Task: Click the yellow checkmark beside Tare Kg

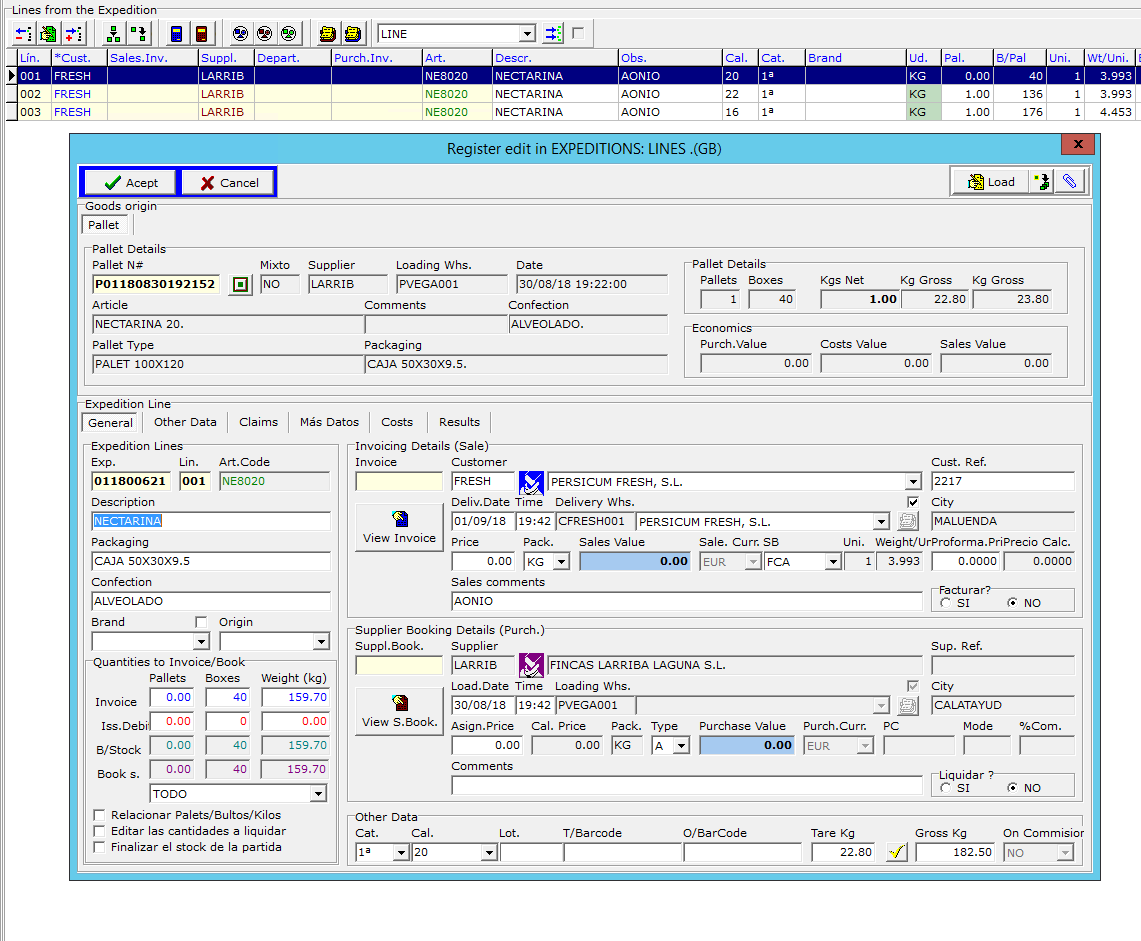Action: tap(897, 853)
